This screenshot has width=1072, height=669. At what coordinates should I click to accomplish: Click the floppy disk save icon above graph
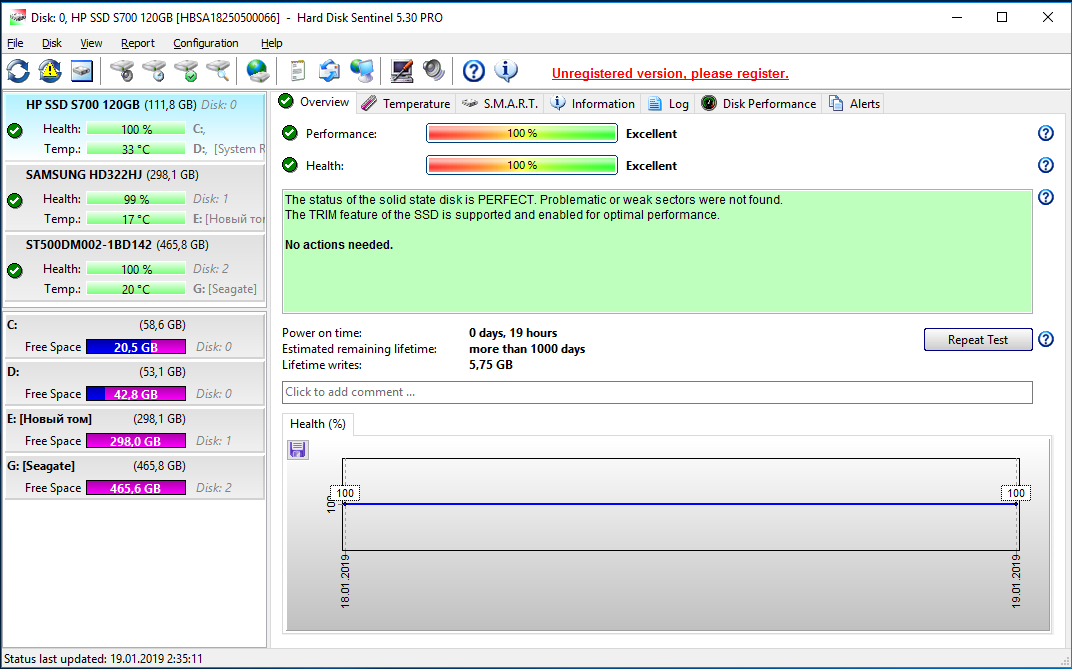[x=298, y=450]
